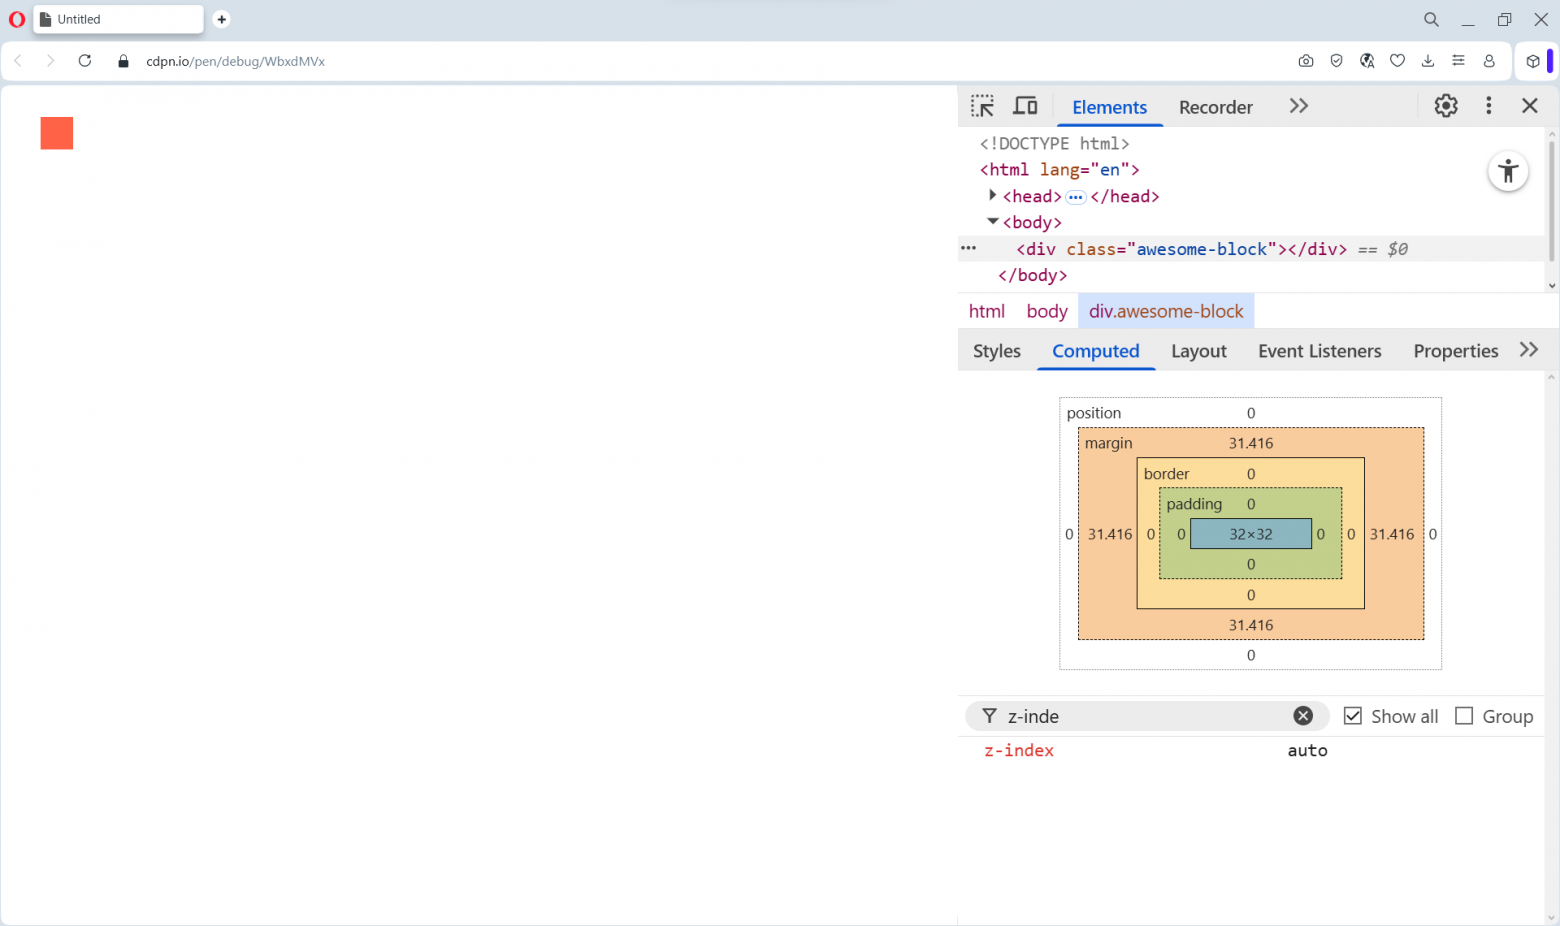The width and height of the screenshot is (1560, 926).
Task: Activate the inspect element picker tool
Action: 982,106
